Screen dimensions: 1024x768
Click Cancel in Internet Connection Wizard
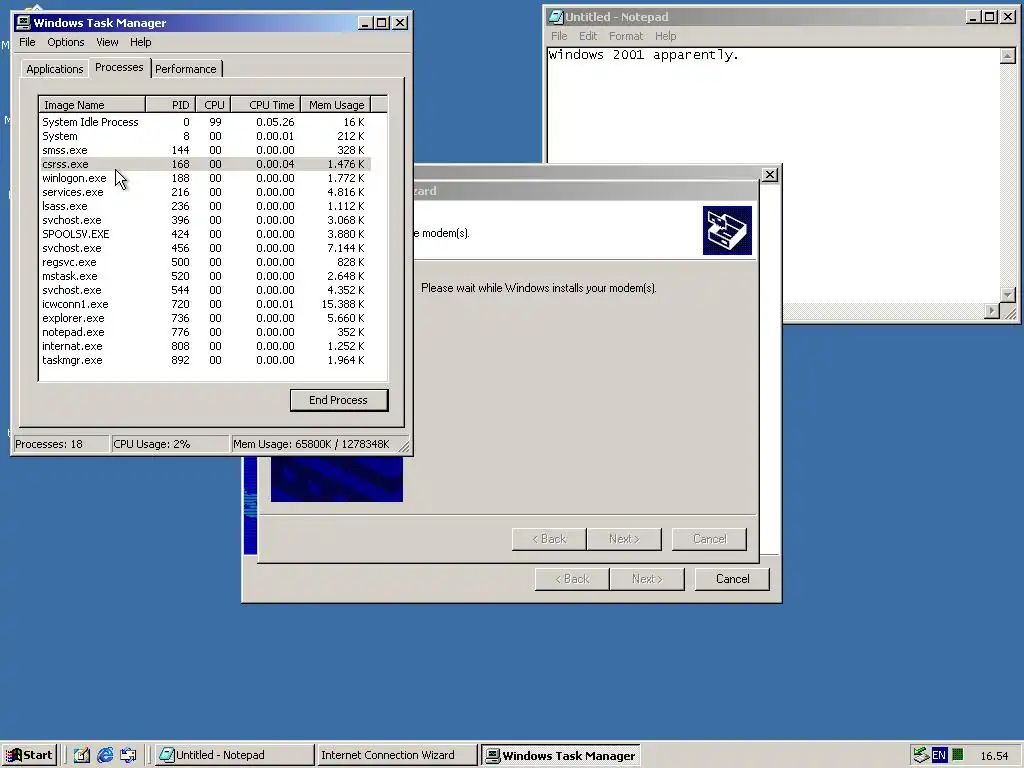coord(732,579)
